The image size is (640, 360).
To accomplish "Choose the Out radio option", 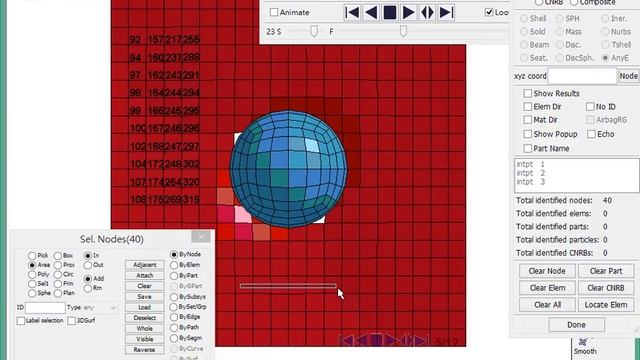I will pyautogui.click(x=88, y=265).
